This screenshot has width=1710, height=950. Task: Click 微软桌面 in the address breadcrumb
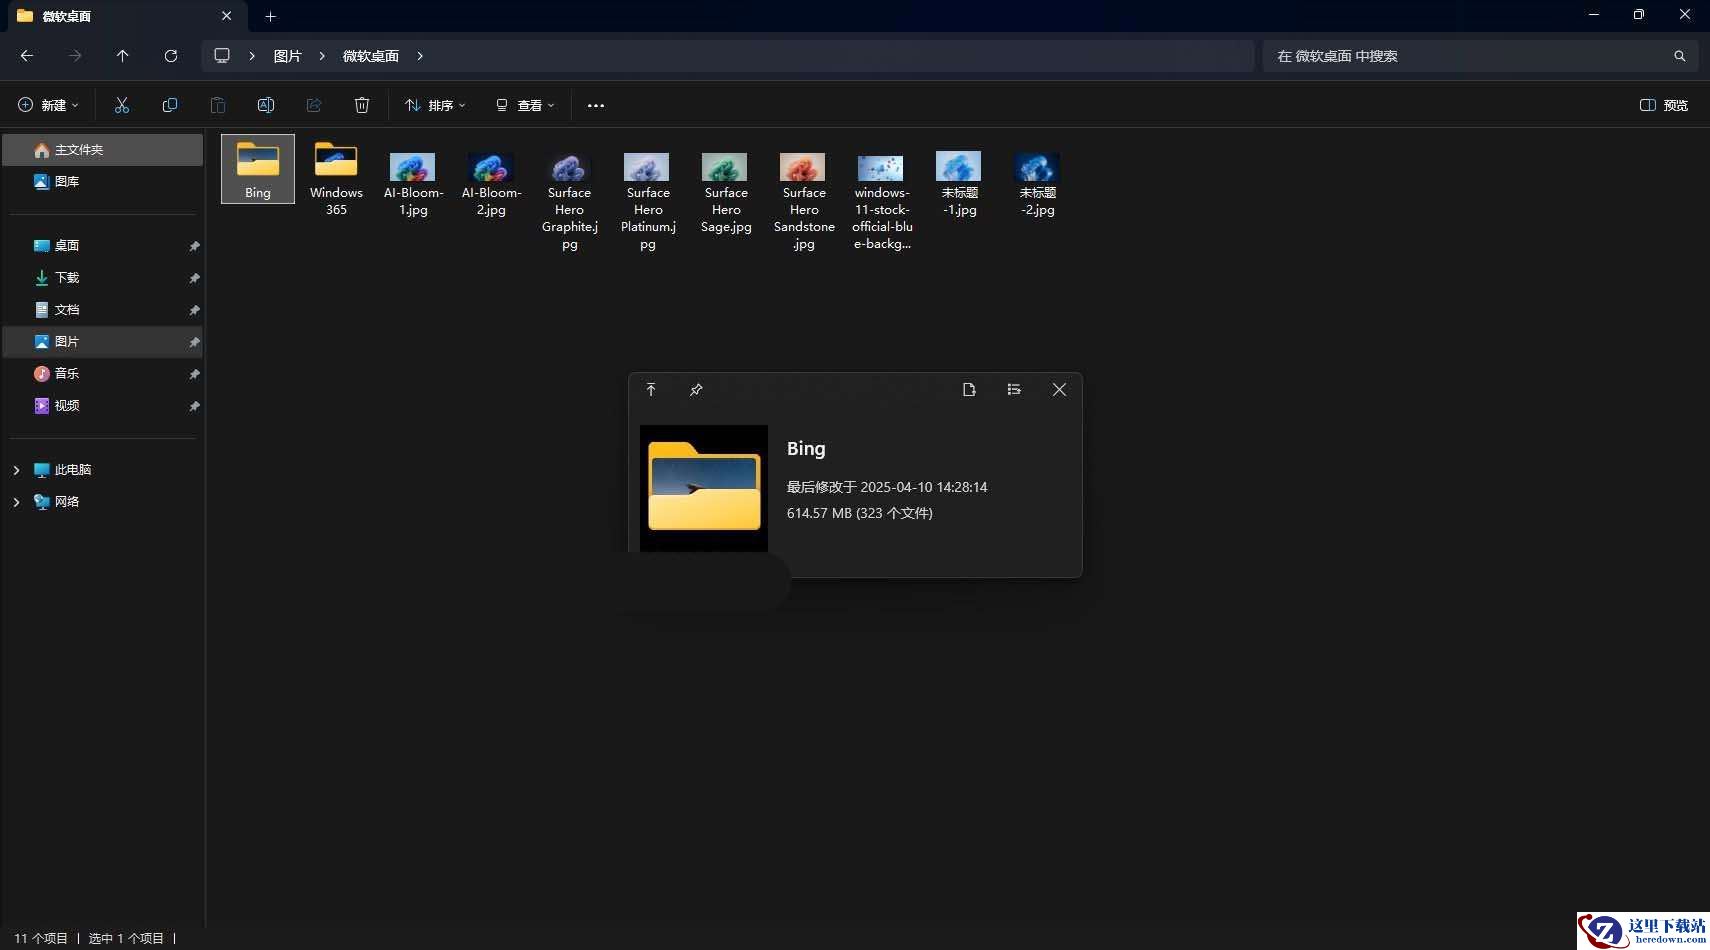(x=371, y=56)
